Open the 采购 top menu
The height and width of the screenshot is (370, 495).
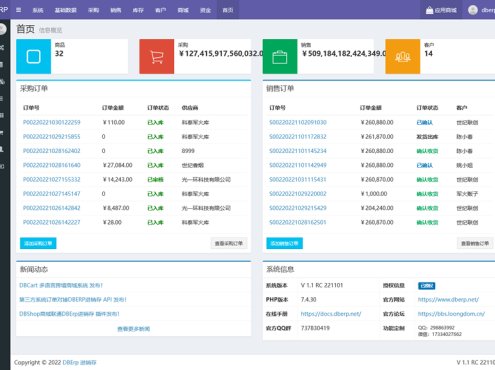coord(93,10)
